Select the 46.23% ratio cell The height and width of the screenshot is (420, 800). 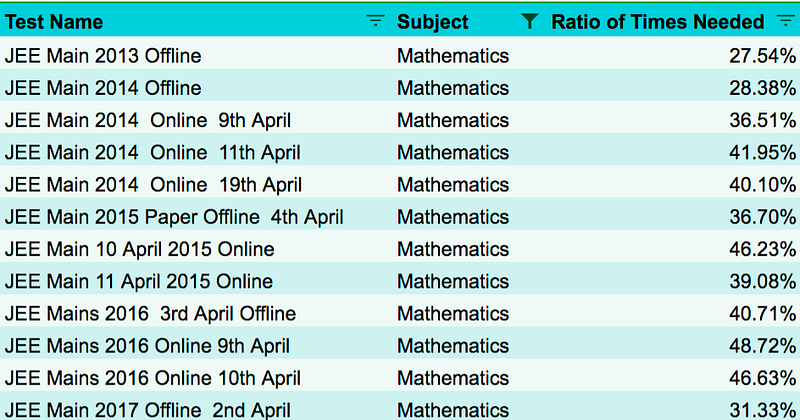pos(673,249)
